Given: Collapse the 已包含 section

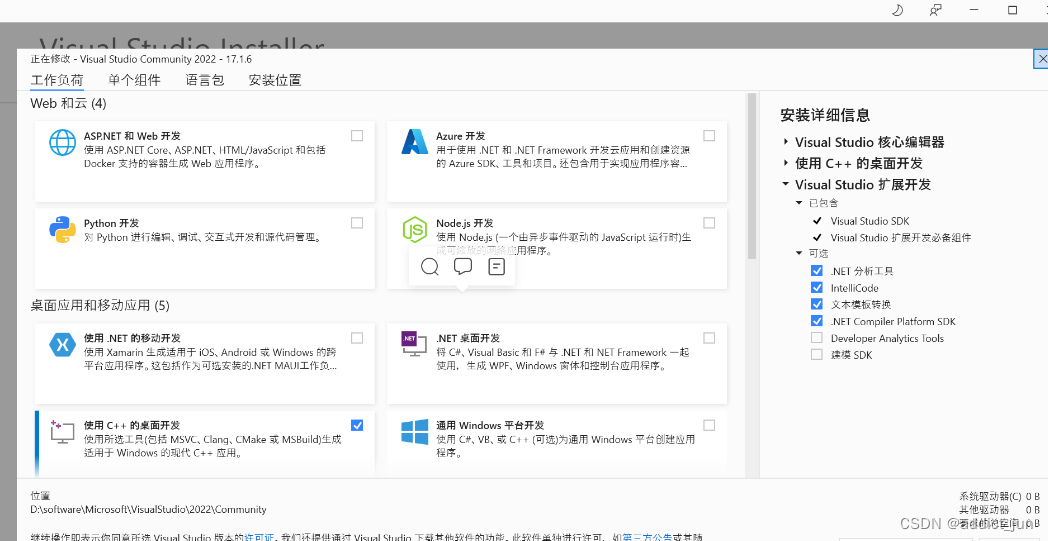Looking at the screenshot, I should click(799, 203).
